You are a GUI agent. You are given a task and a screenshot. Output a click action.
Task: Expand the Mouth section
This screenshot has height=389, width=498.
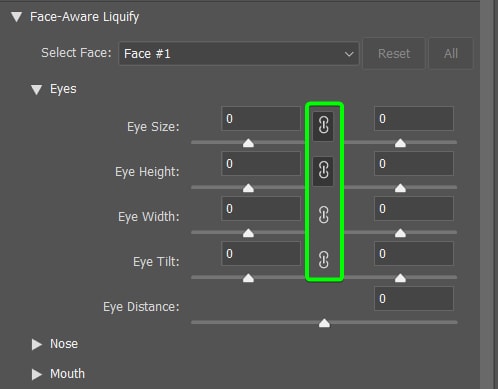pos(37,374)
